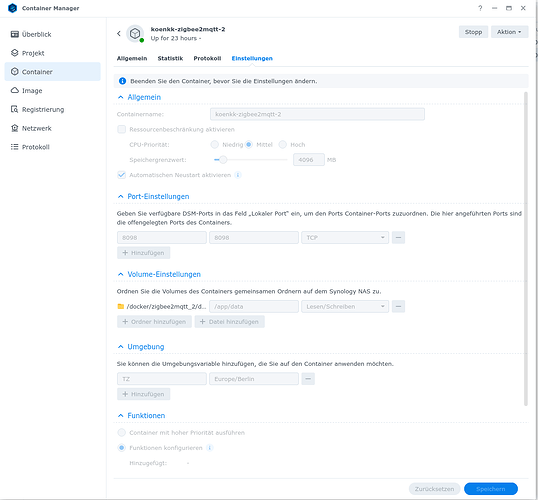Click the Stopp button
This screenshot has height=500, width=538.
point(473,32)
